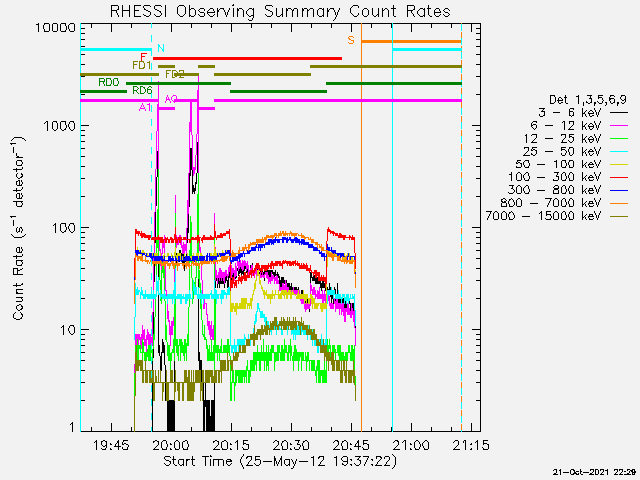Viewport: 640px width, 480px height.
Task: Click the magenta 'A0' attenuator label
Action: point(171,99)
